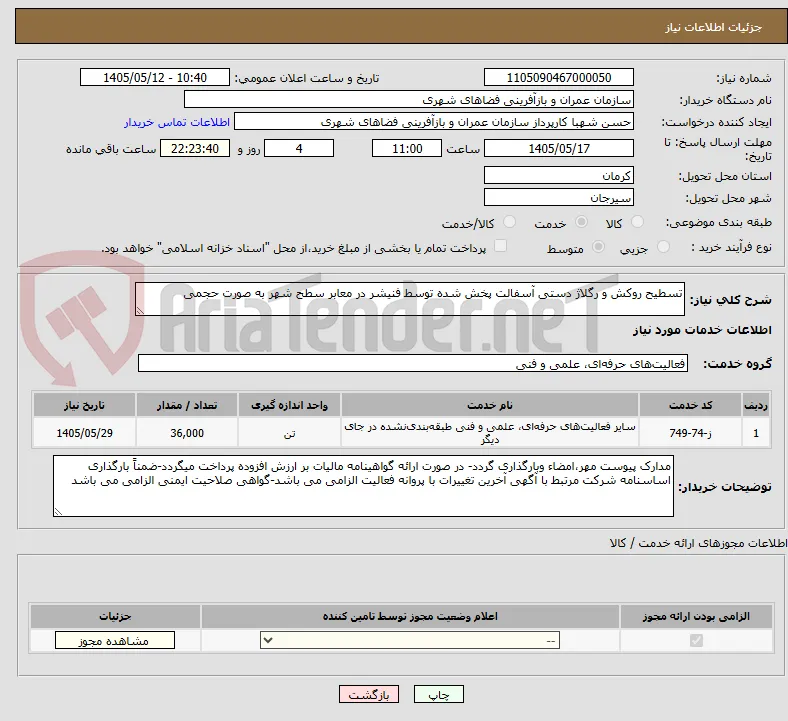Screen dimensions: 788x721
Task: Click the row number cell 1
Action: (x=756, y=433)
